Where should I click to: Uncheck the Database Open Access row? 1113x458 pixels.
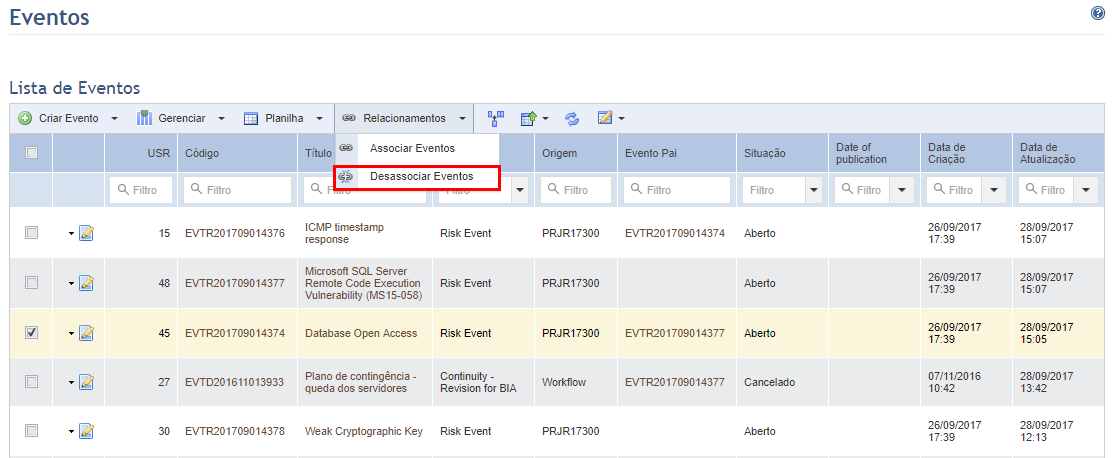pos(31,332)
